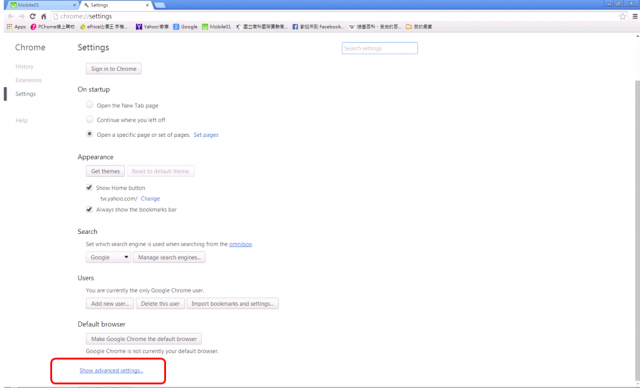Focus the Search settings field
Screen dimensions: 640x388
tap(380, 48)
